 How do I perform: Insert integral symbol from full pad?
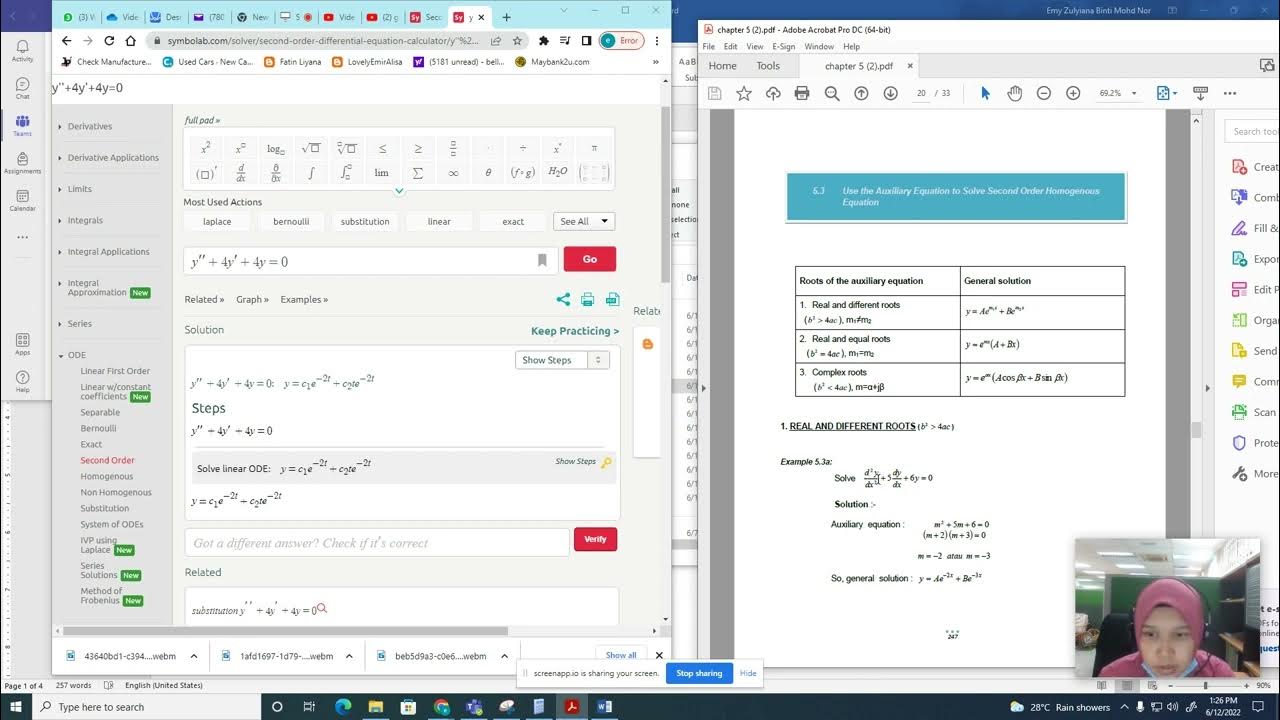click(310, 172)
